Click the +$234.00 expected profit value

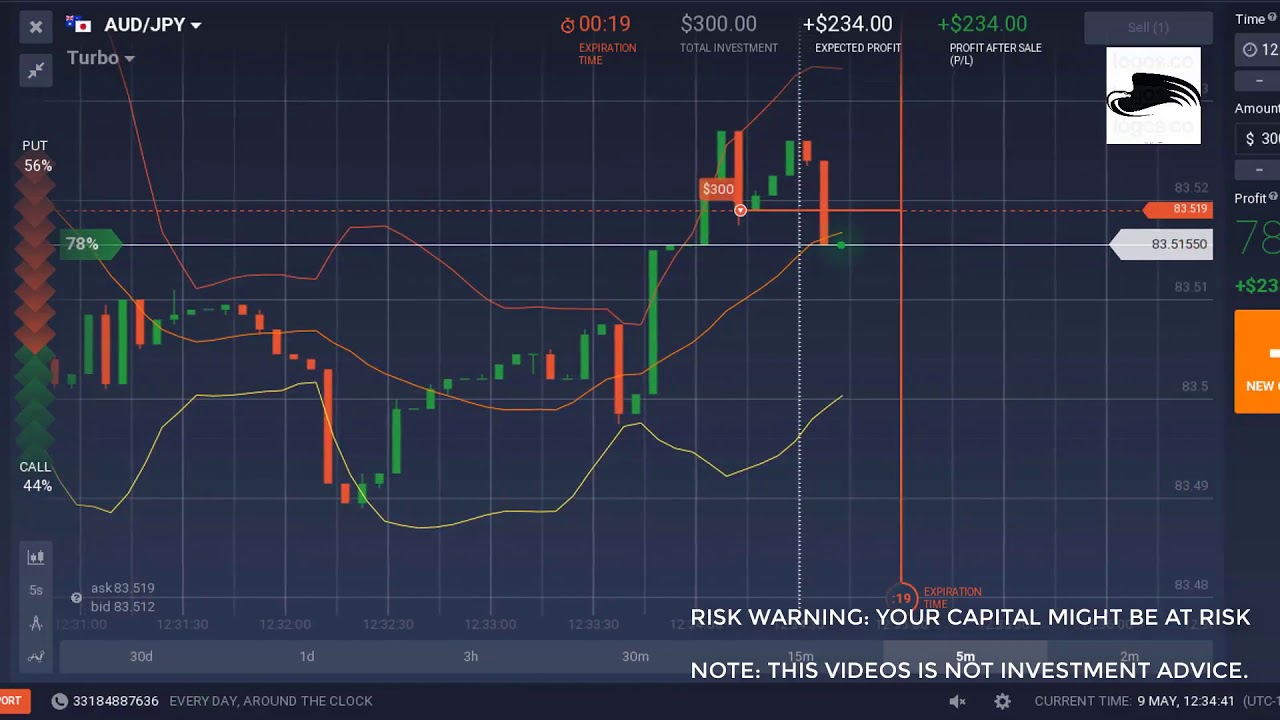[x=847, y=24]
